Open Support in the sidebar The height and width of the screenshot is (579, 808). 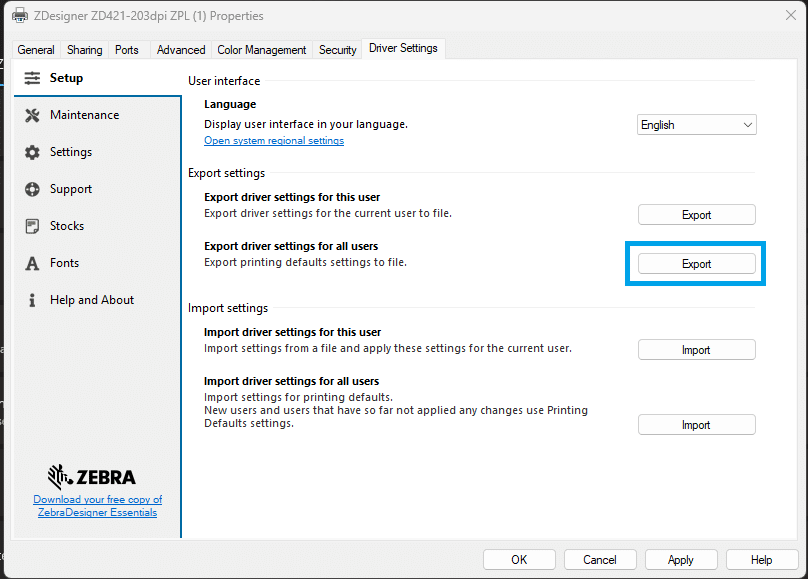(97, 190)
